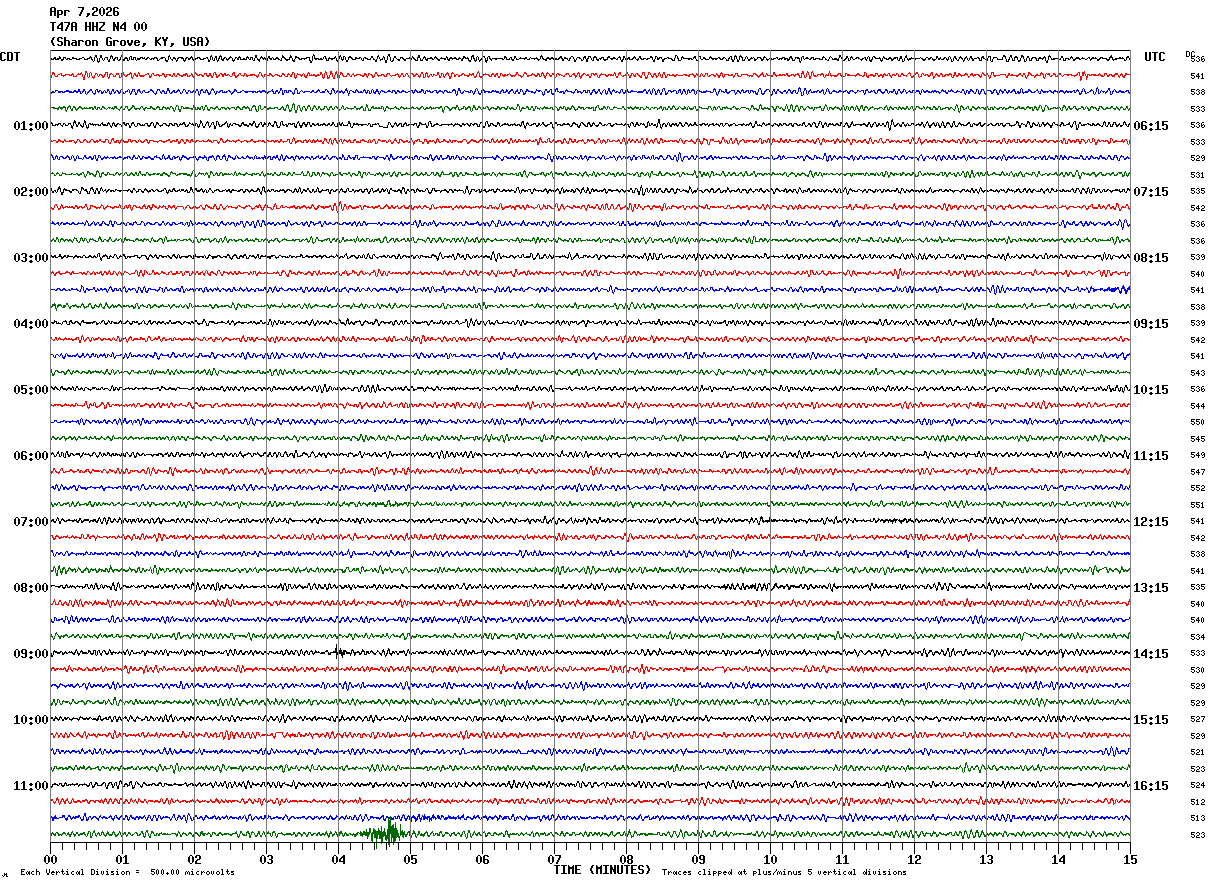Screen dimensions: 1210x886
Task: Click minute tick '11' on the time axis
Action: [842, 859]
